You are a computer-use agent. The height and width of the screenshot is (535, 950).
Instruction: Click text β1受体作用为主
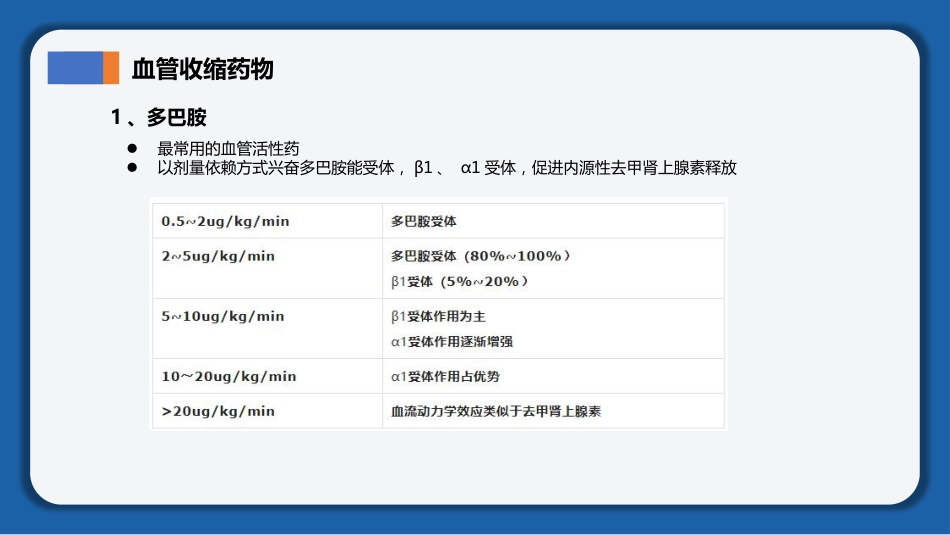(438, 316)
